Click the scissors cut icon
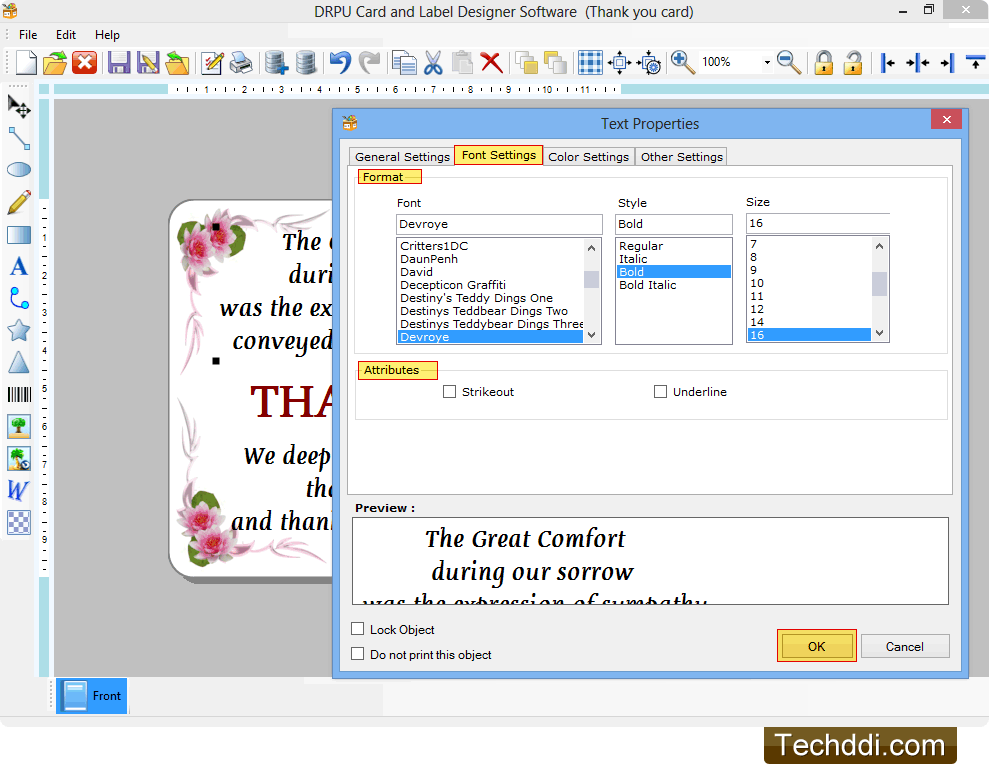Viewport: 989px width, 764px height. click(x=433, y=63)
